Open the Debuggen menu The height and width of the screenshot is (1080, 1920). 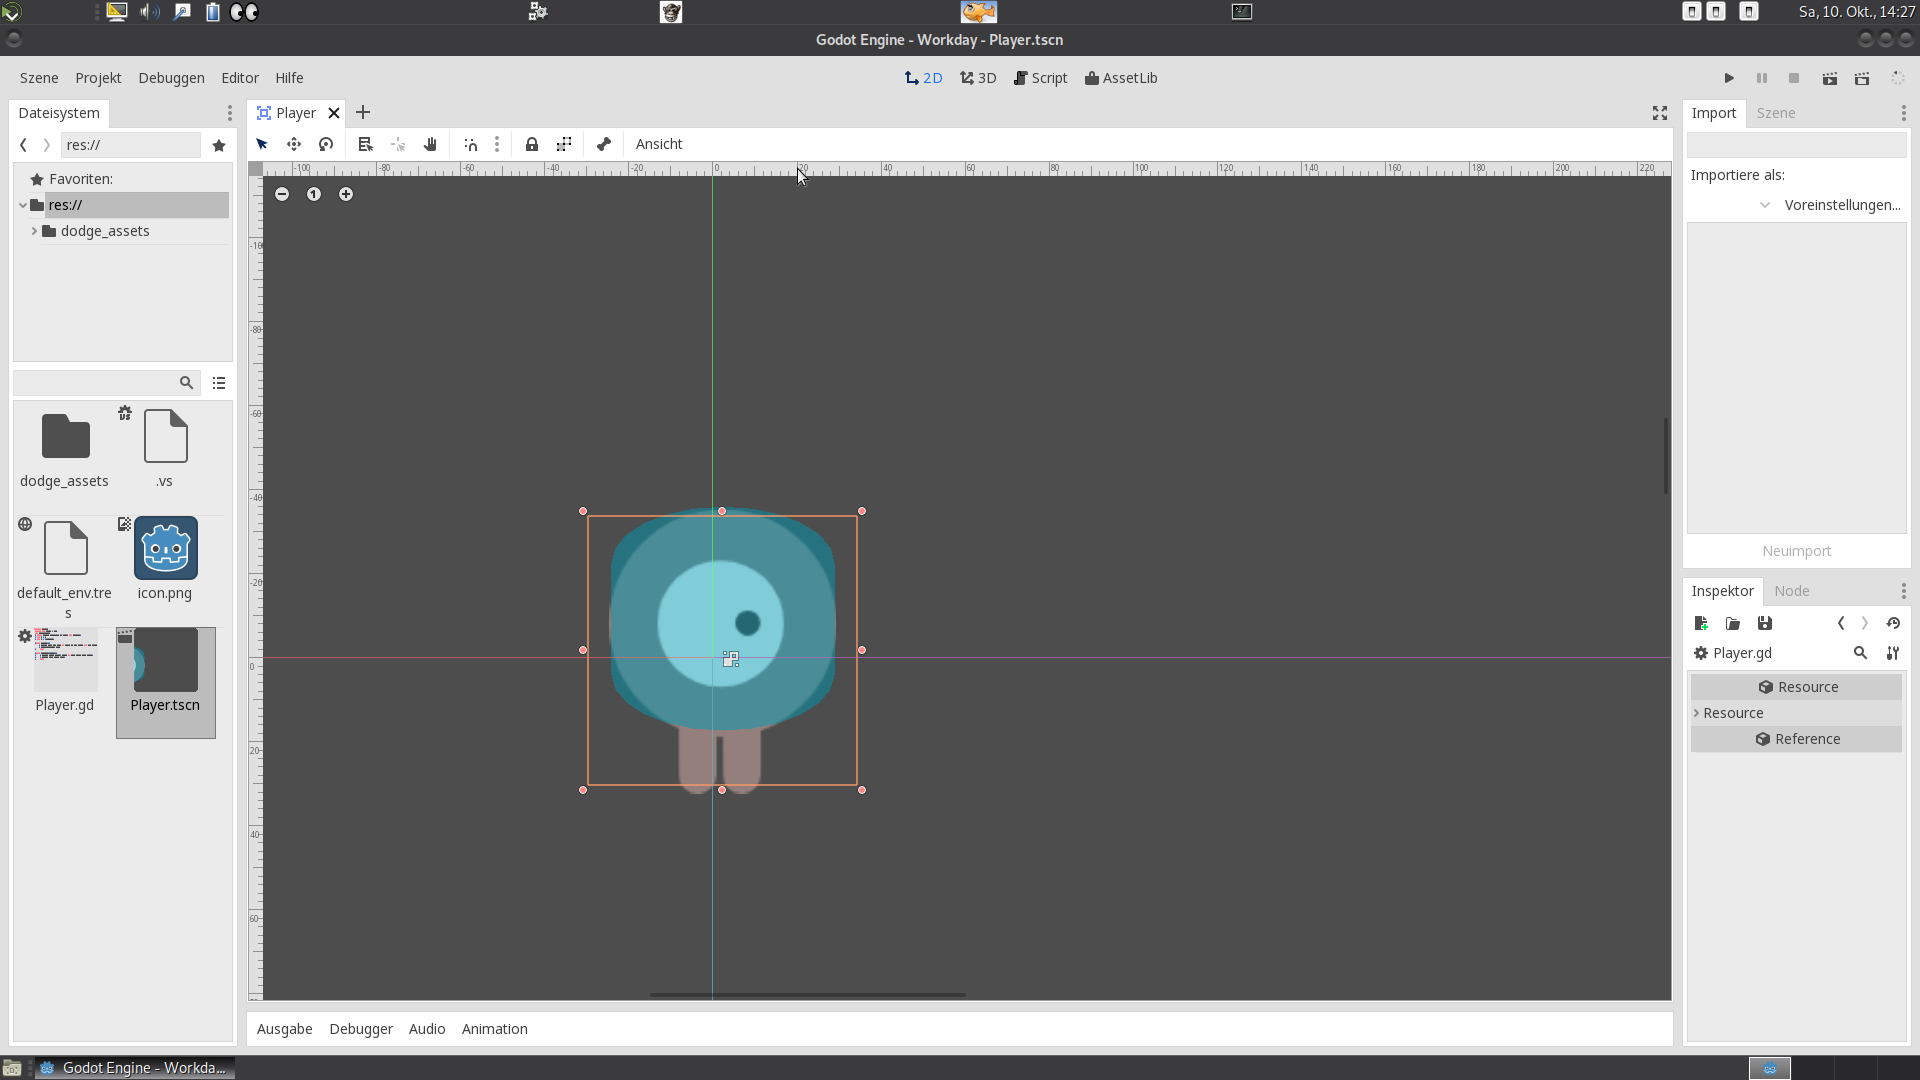[x=171, y=78]
